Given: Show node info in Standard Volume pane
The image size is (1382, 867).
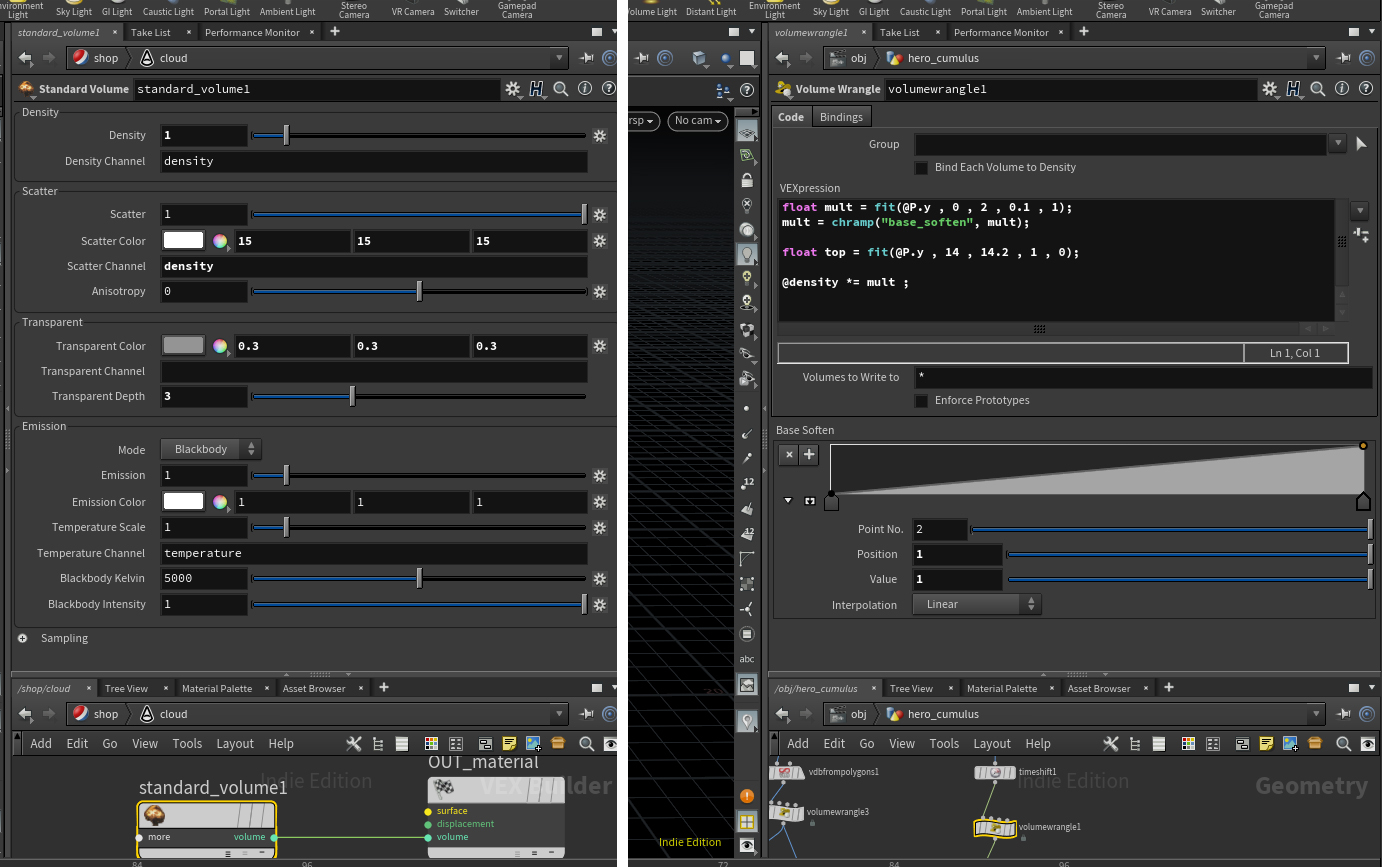Looking at the screenshot, I should 585,89.
